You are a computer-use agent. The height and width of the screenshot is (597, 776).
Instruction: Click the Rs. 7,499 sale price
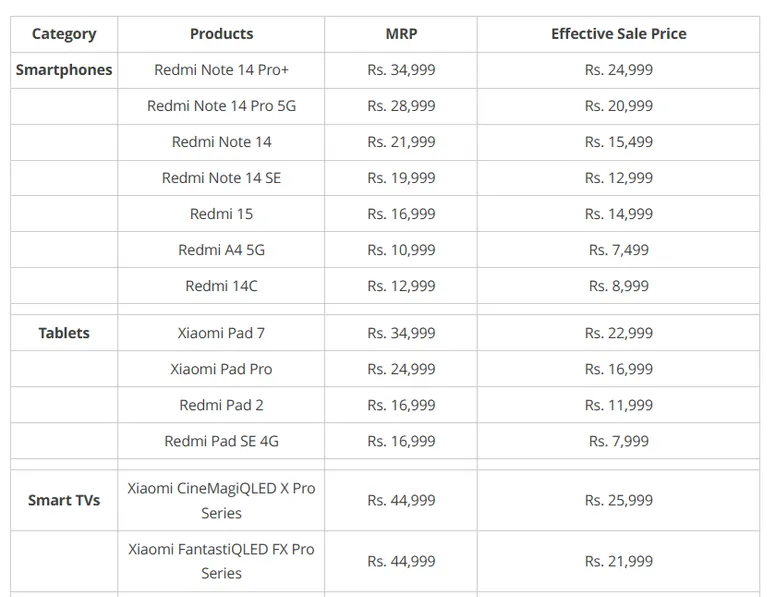[x=618, y=250]
